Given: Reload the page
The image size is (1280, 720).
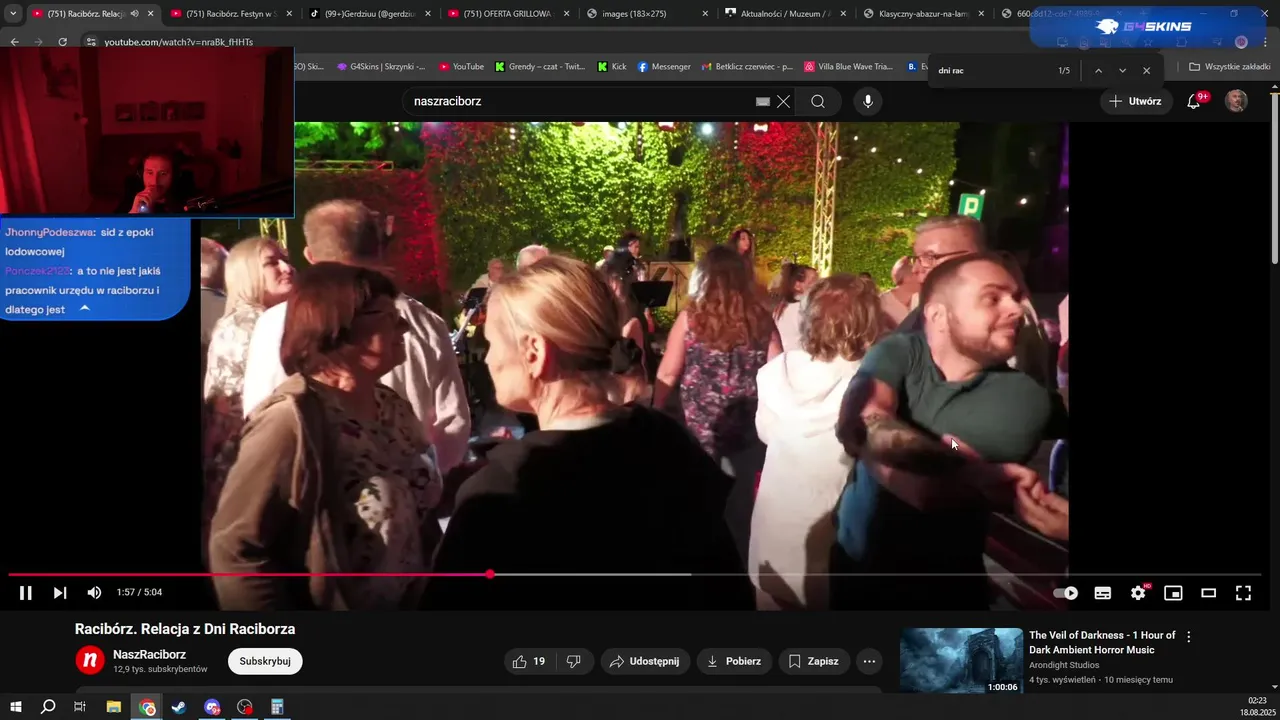Looking at the screenshot, I should [63, 42].
